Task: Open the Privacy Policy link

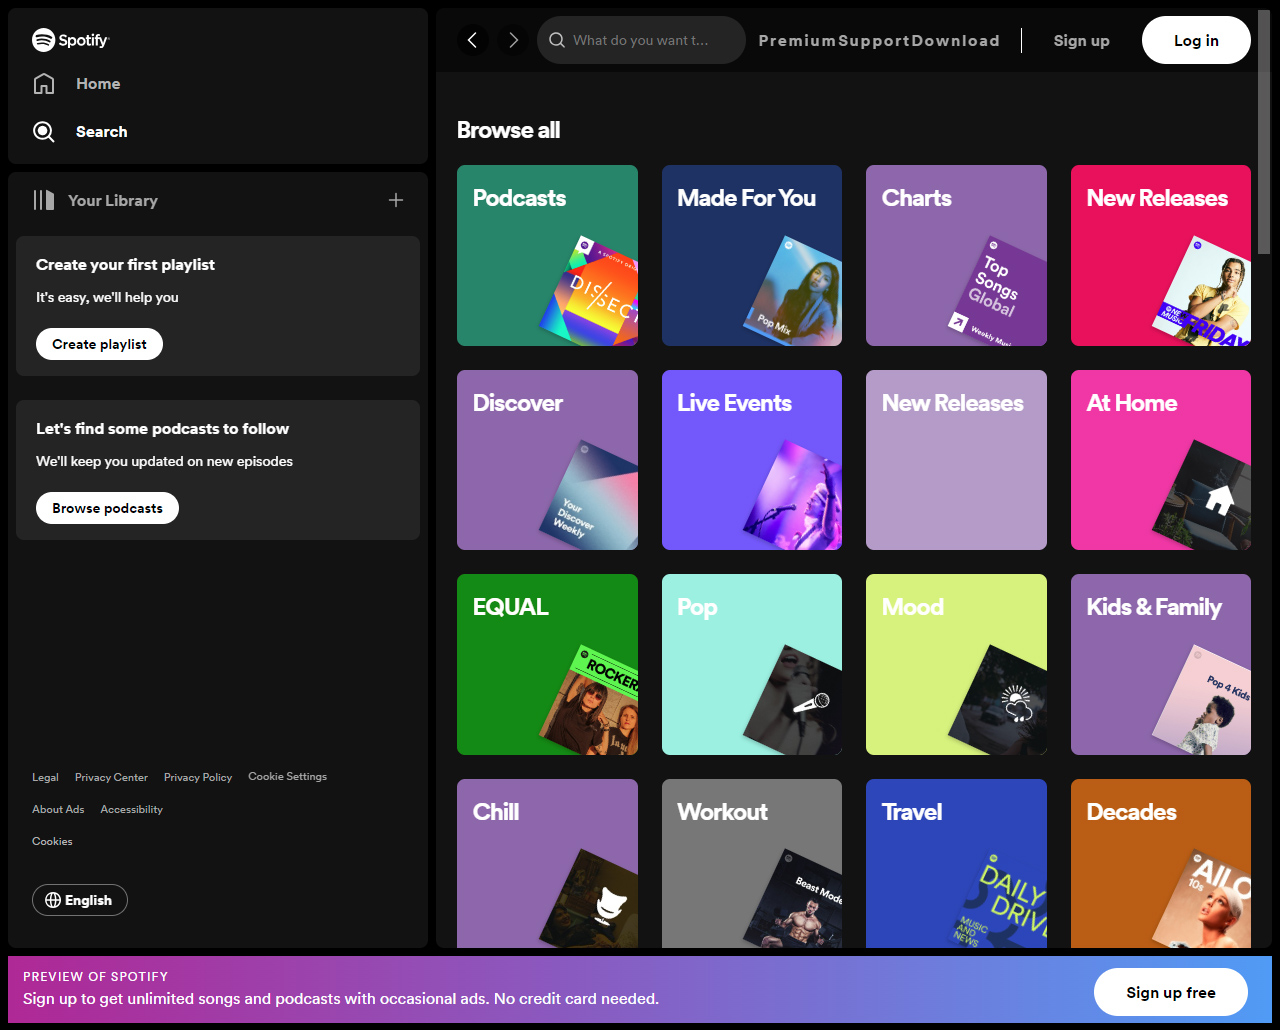Action: click(198, 777)
